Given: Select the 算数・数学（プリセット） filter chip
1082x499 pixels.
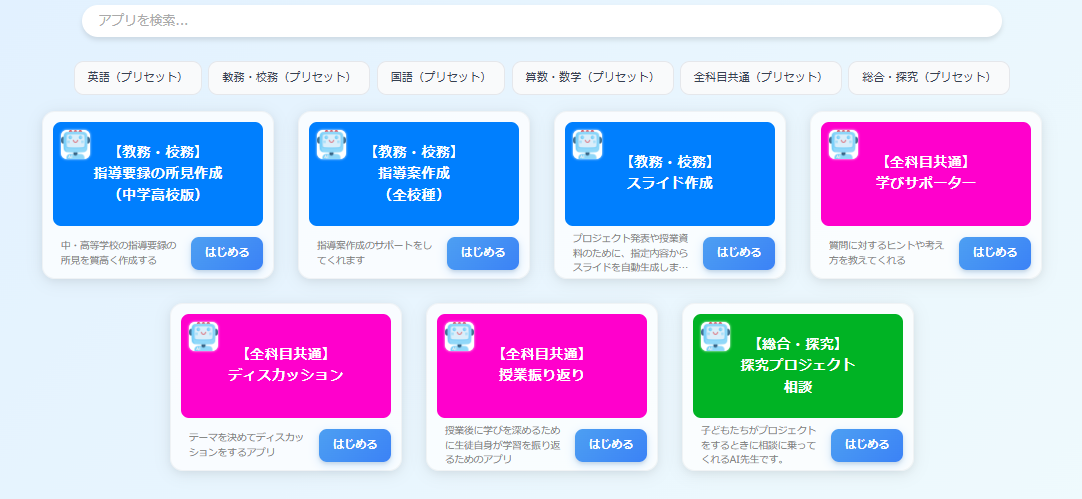Looking at the screenshot, I should [593, 78].
